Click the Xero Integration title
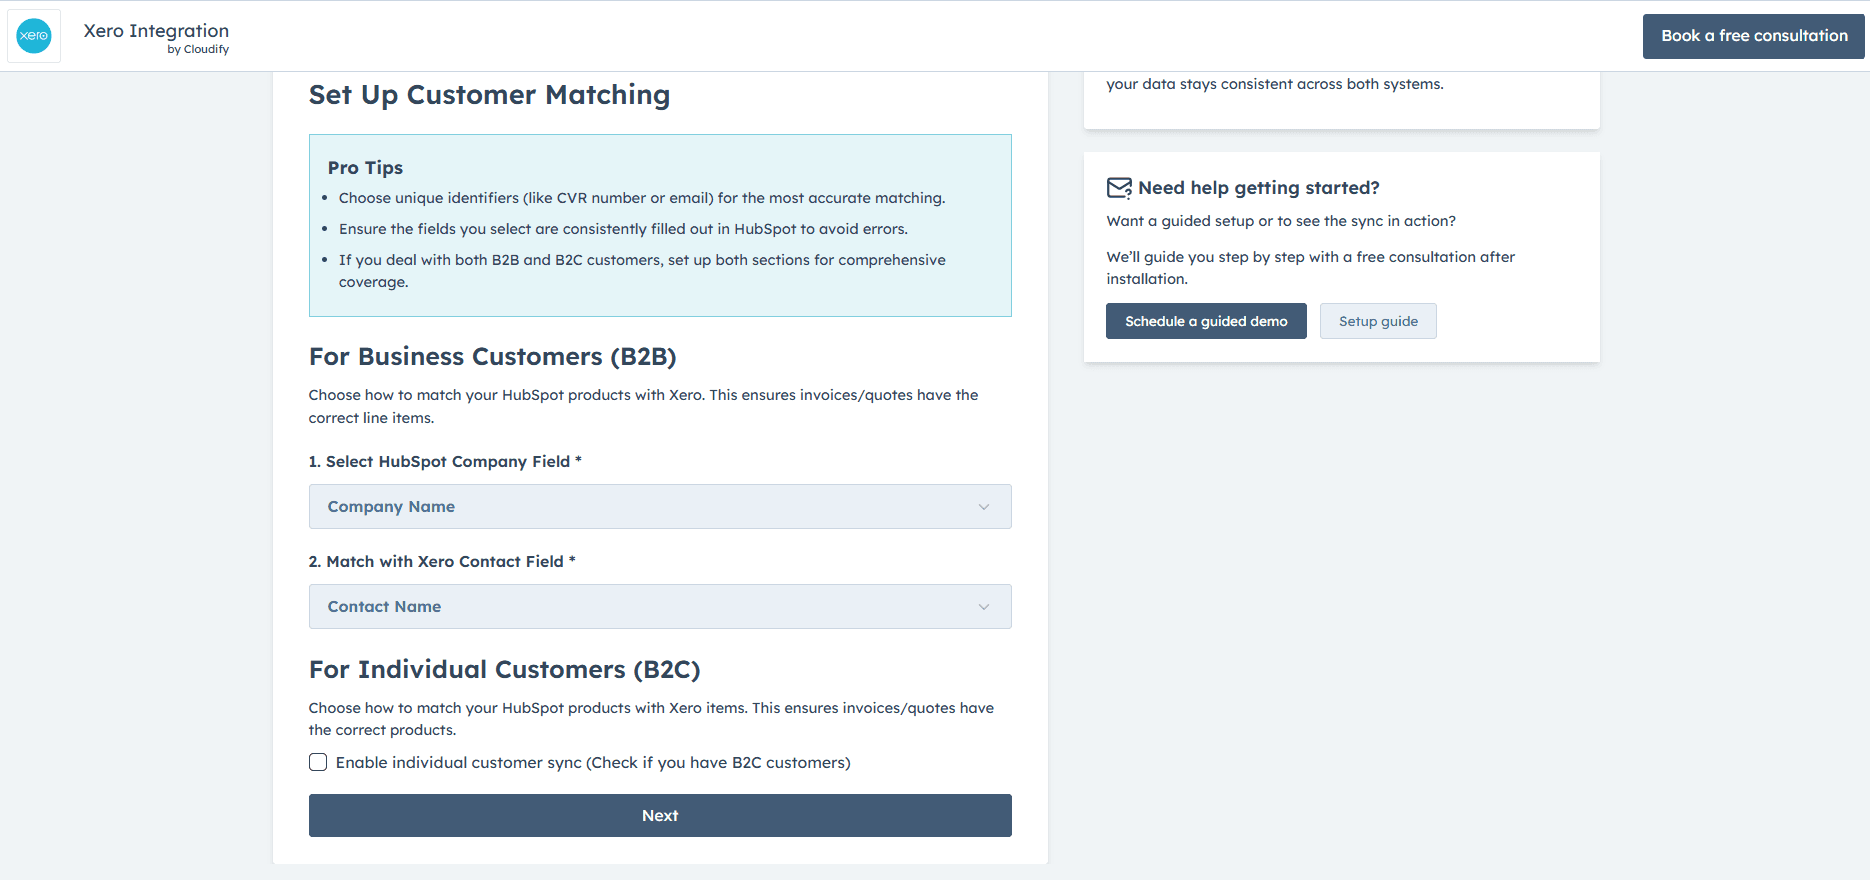1870x880 pixels. (156, 31)
